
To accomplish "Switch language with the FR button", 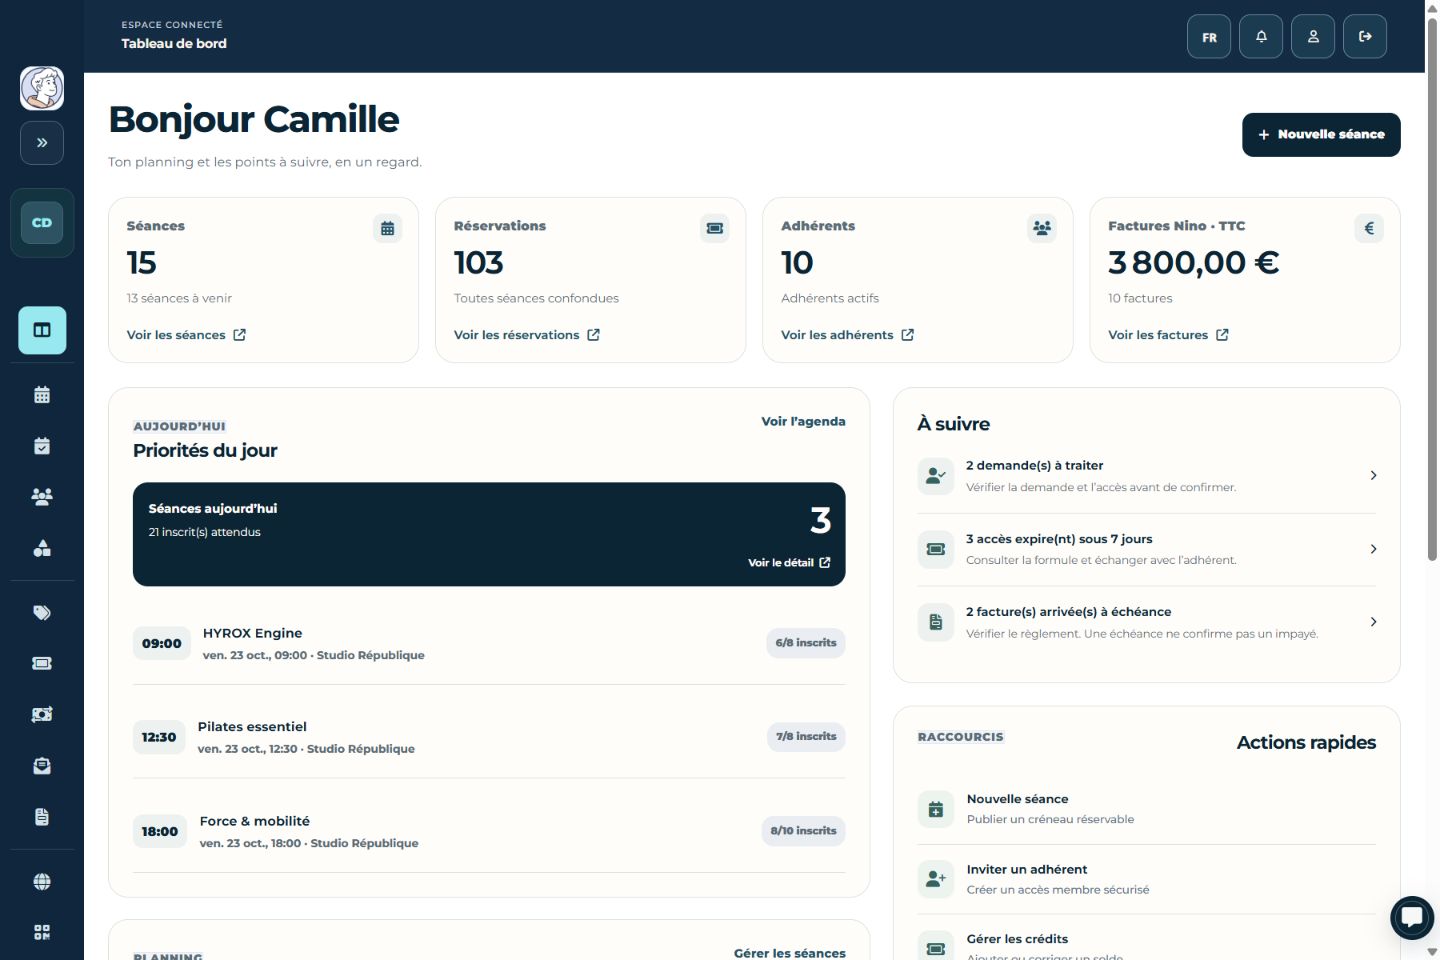I will 1209,37.
